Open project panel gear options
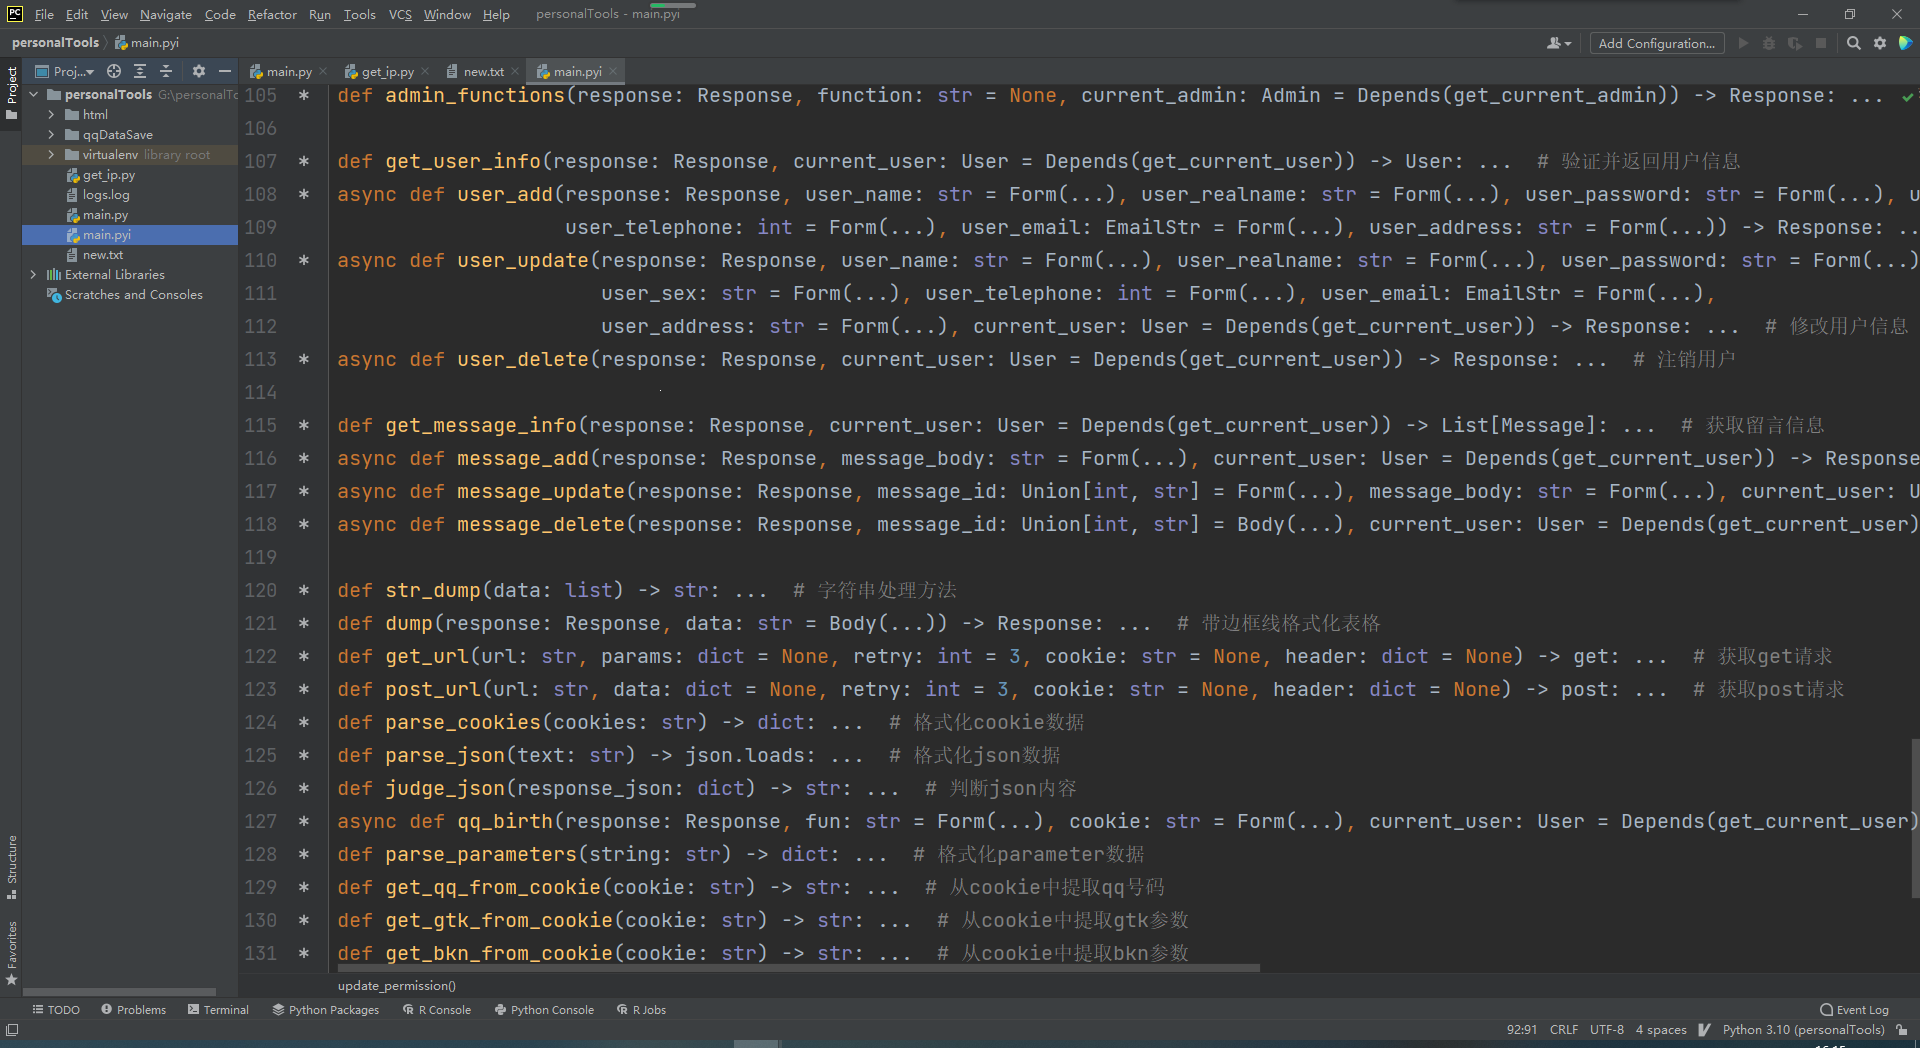The height and width of the screenshot is (1048, 1920). [198, 71]
